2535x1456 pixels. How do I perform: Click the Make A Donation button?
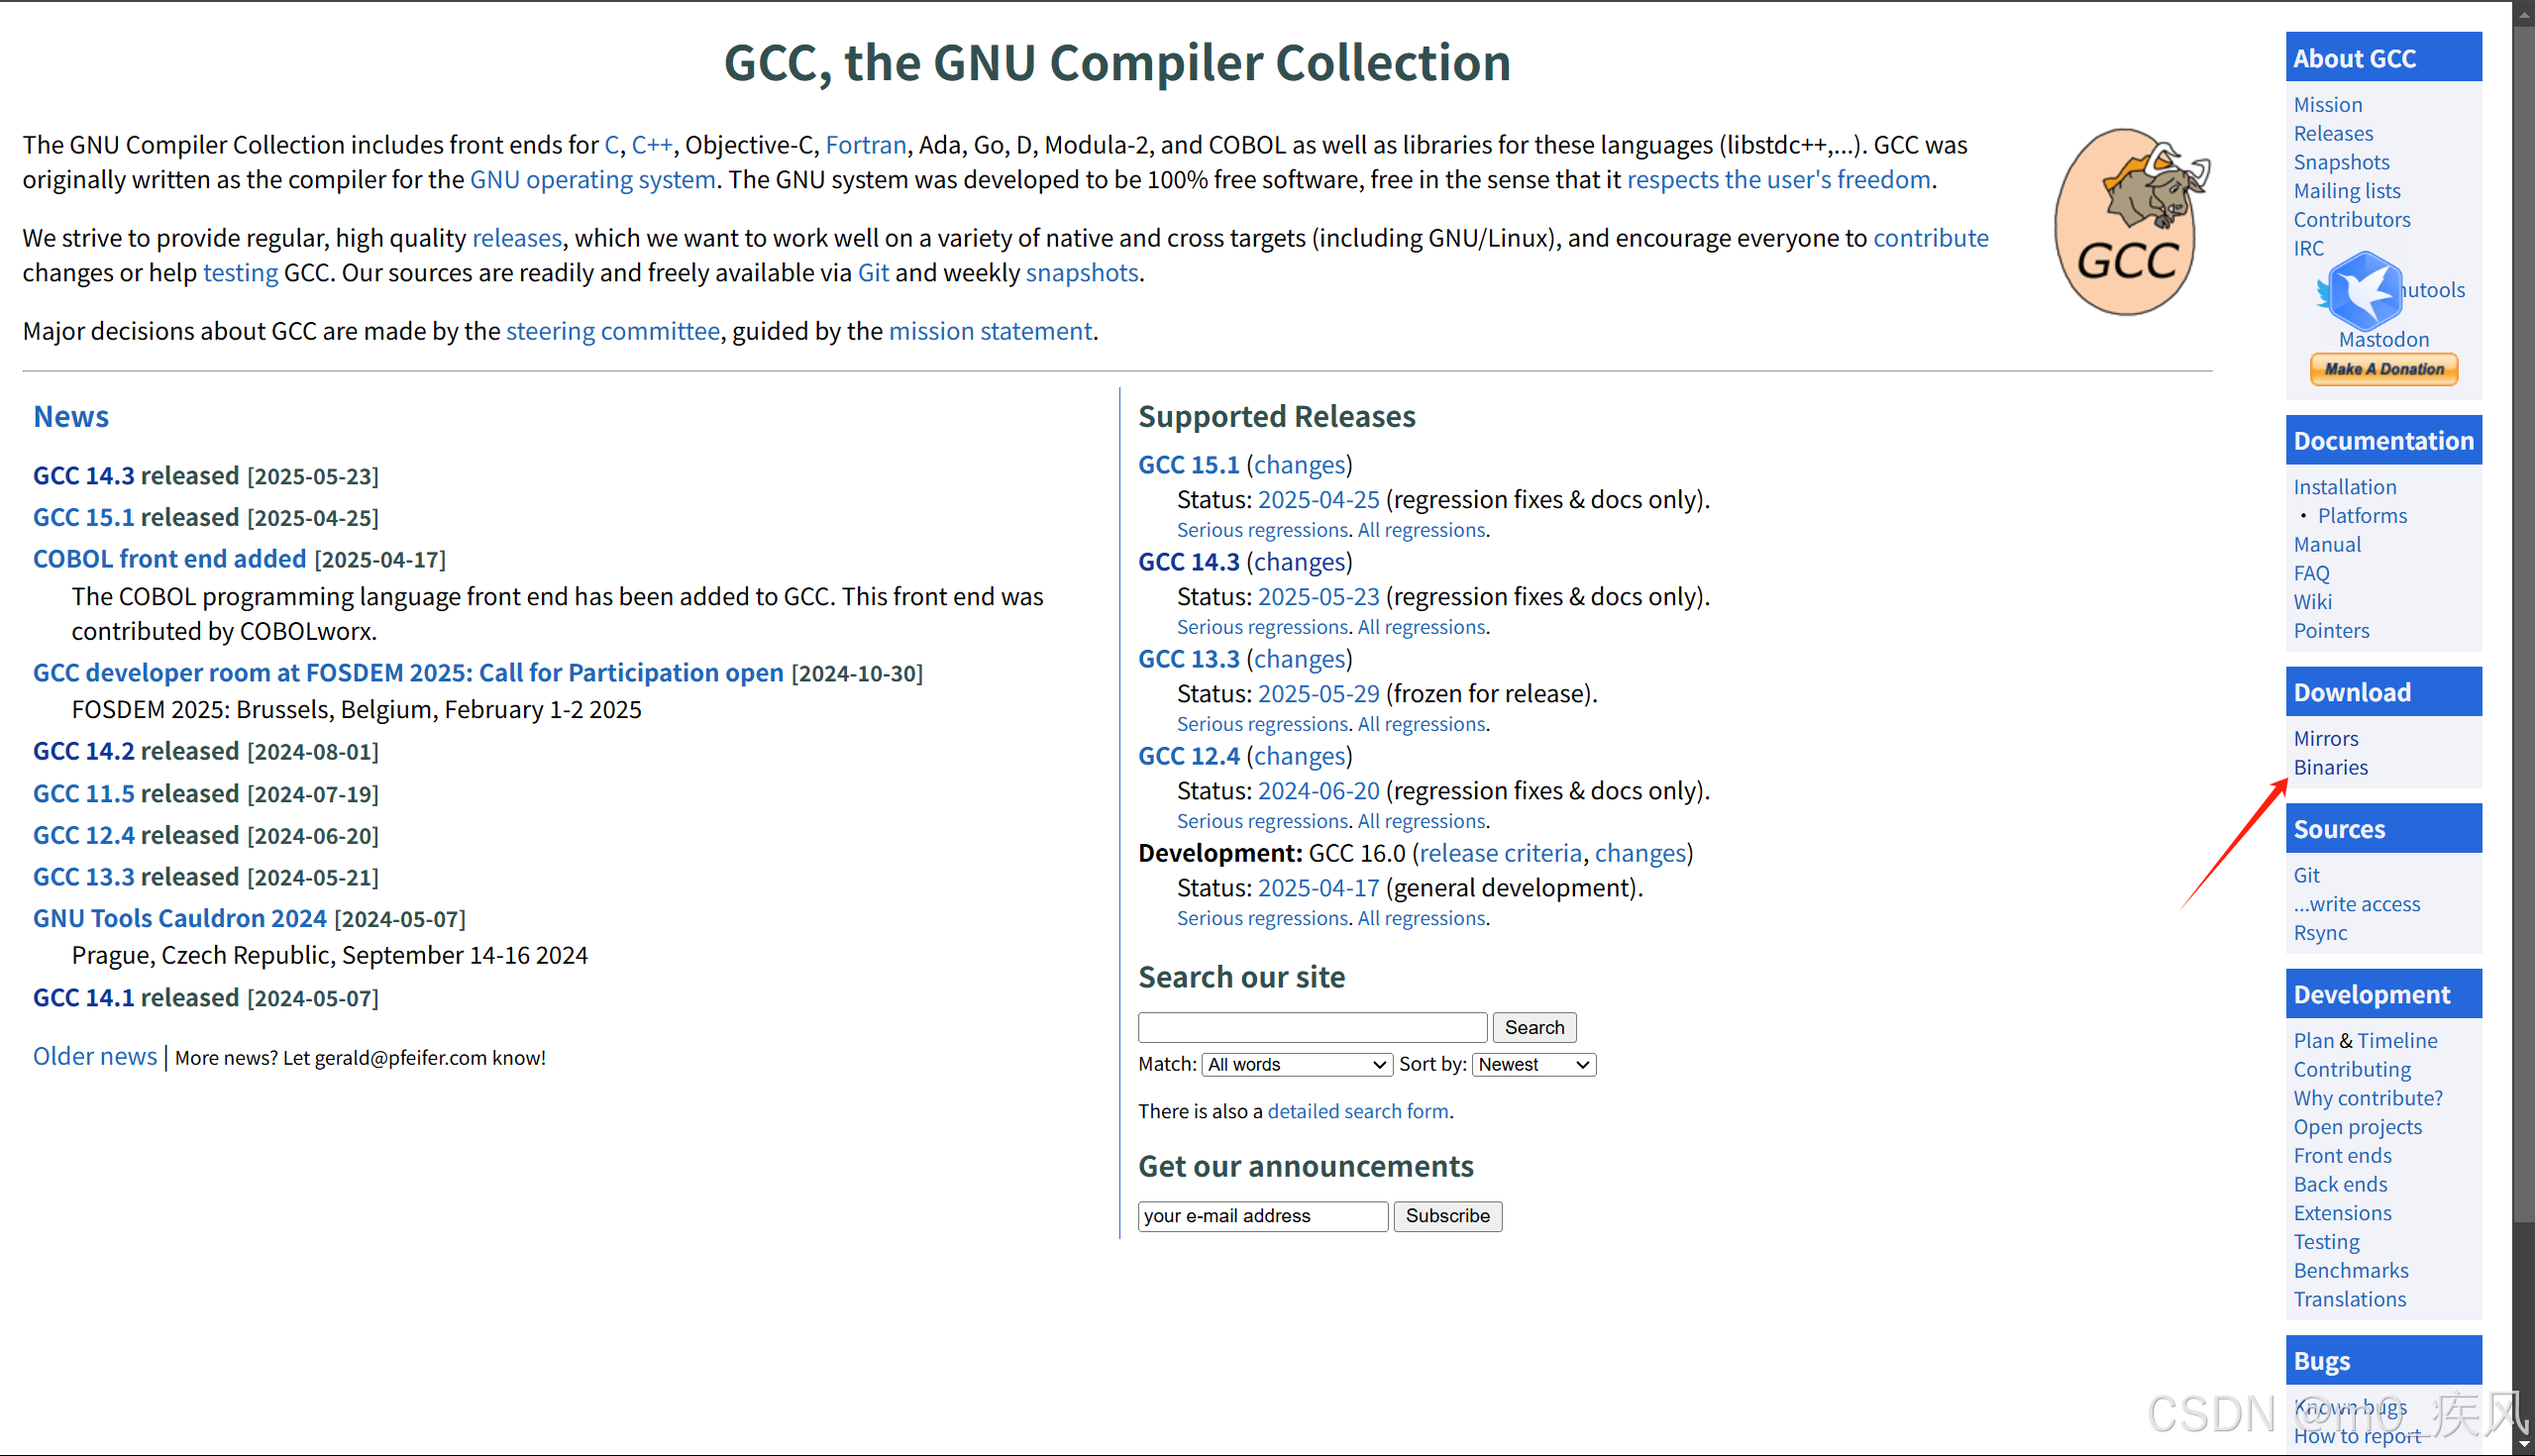(x=2383, y=369)
